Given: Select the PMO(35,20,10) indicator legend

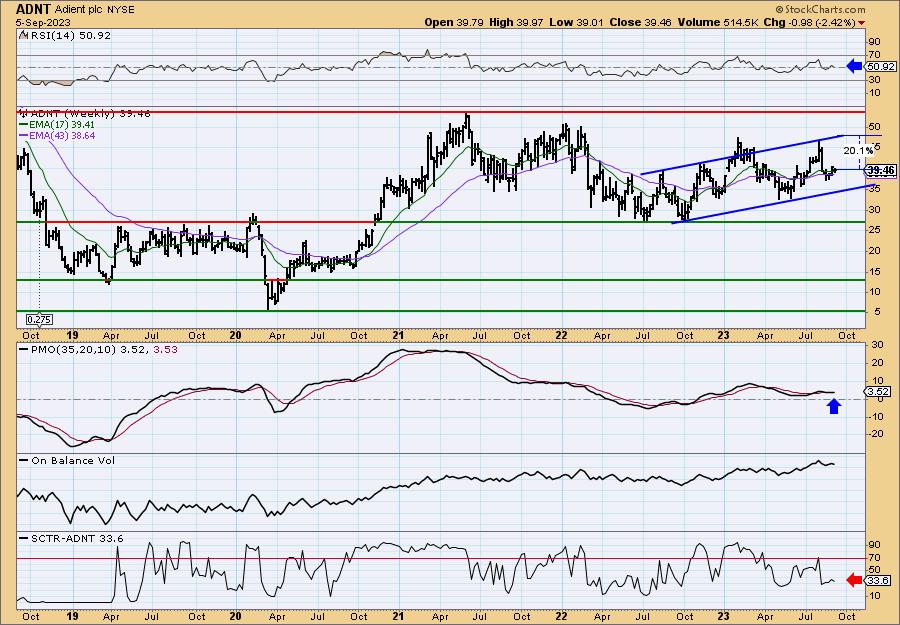Looking at the screenshot, I should click(99, 348).
